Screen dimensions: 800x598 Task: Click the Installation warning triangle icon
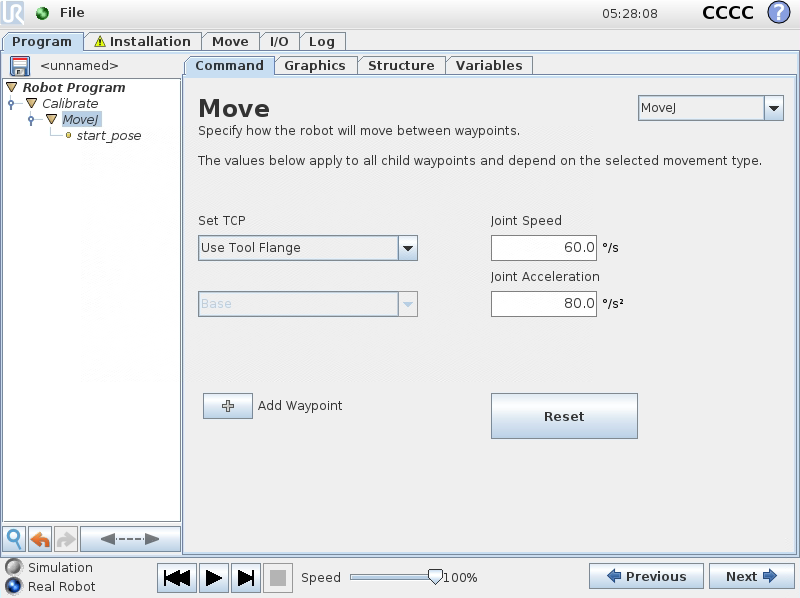click(x=100, y=41)
